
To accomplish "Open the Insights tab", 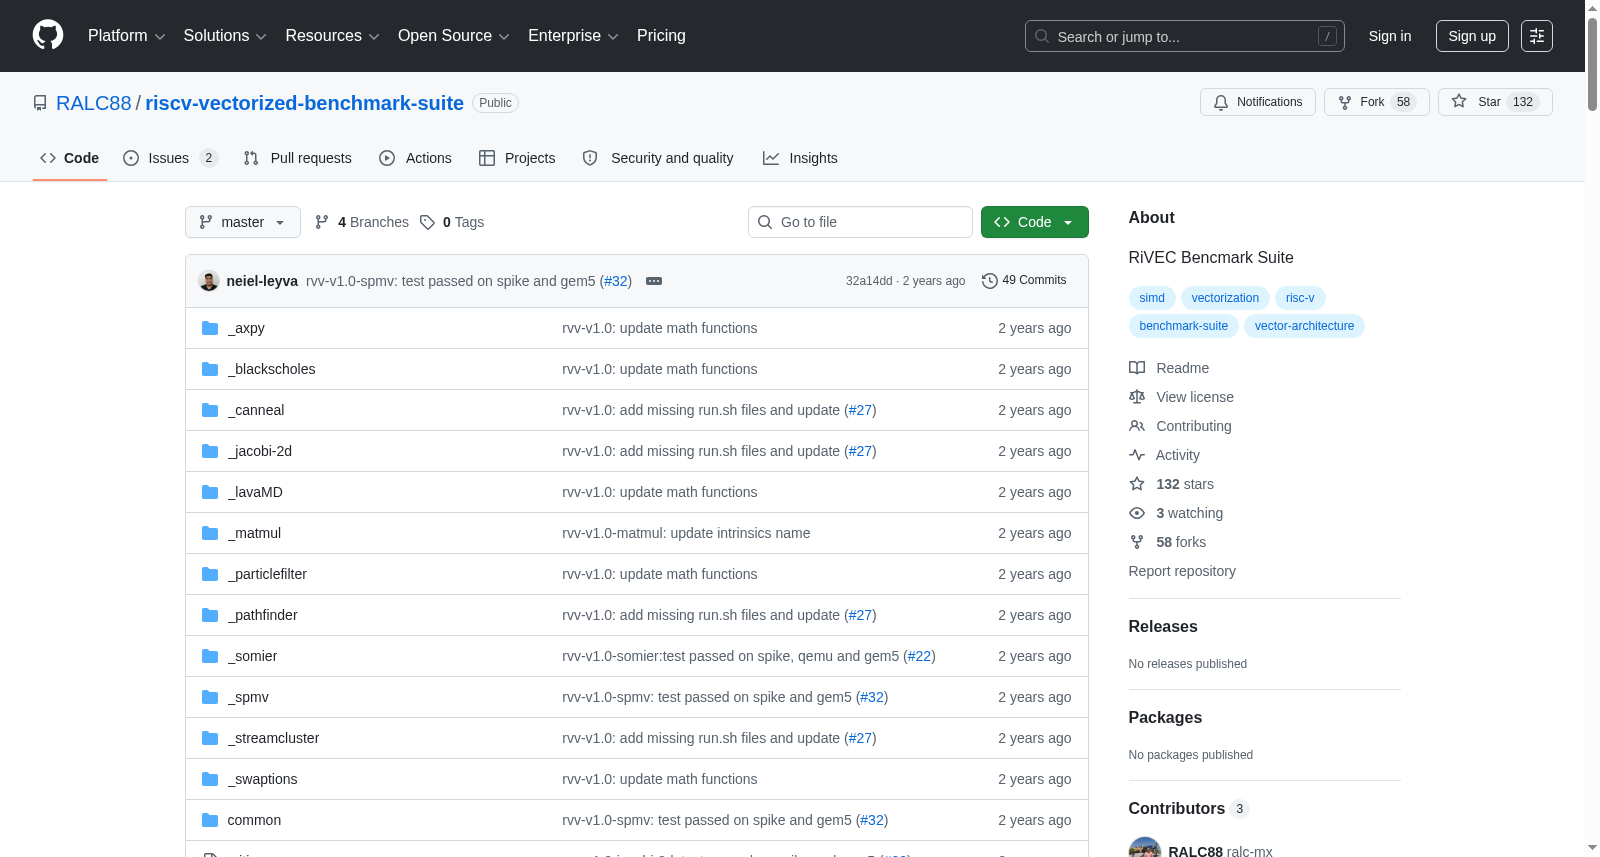I will [x=800, y=158].
